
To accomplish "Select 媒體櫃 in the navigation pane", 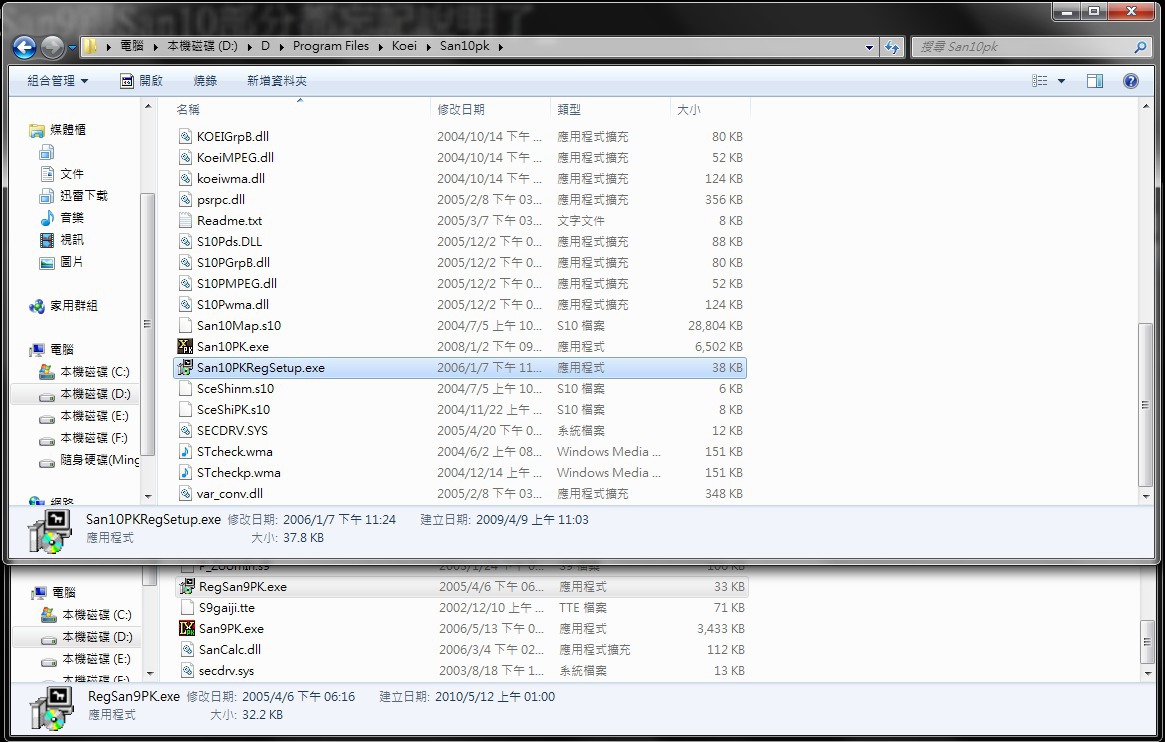I will [x=58, y=130].
